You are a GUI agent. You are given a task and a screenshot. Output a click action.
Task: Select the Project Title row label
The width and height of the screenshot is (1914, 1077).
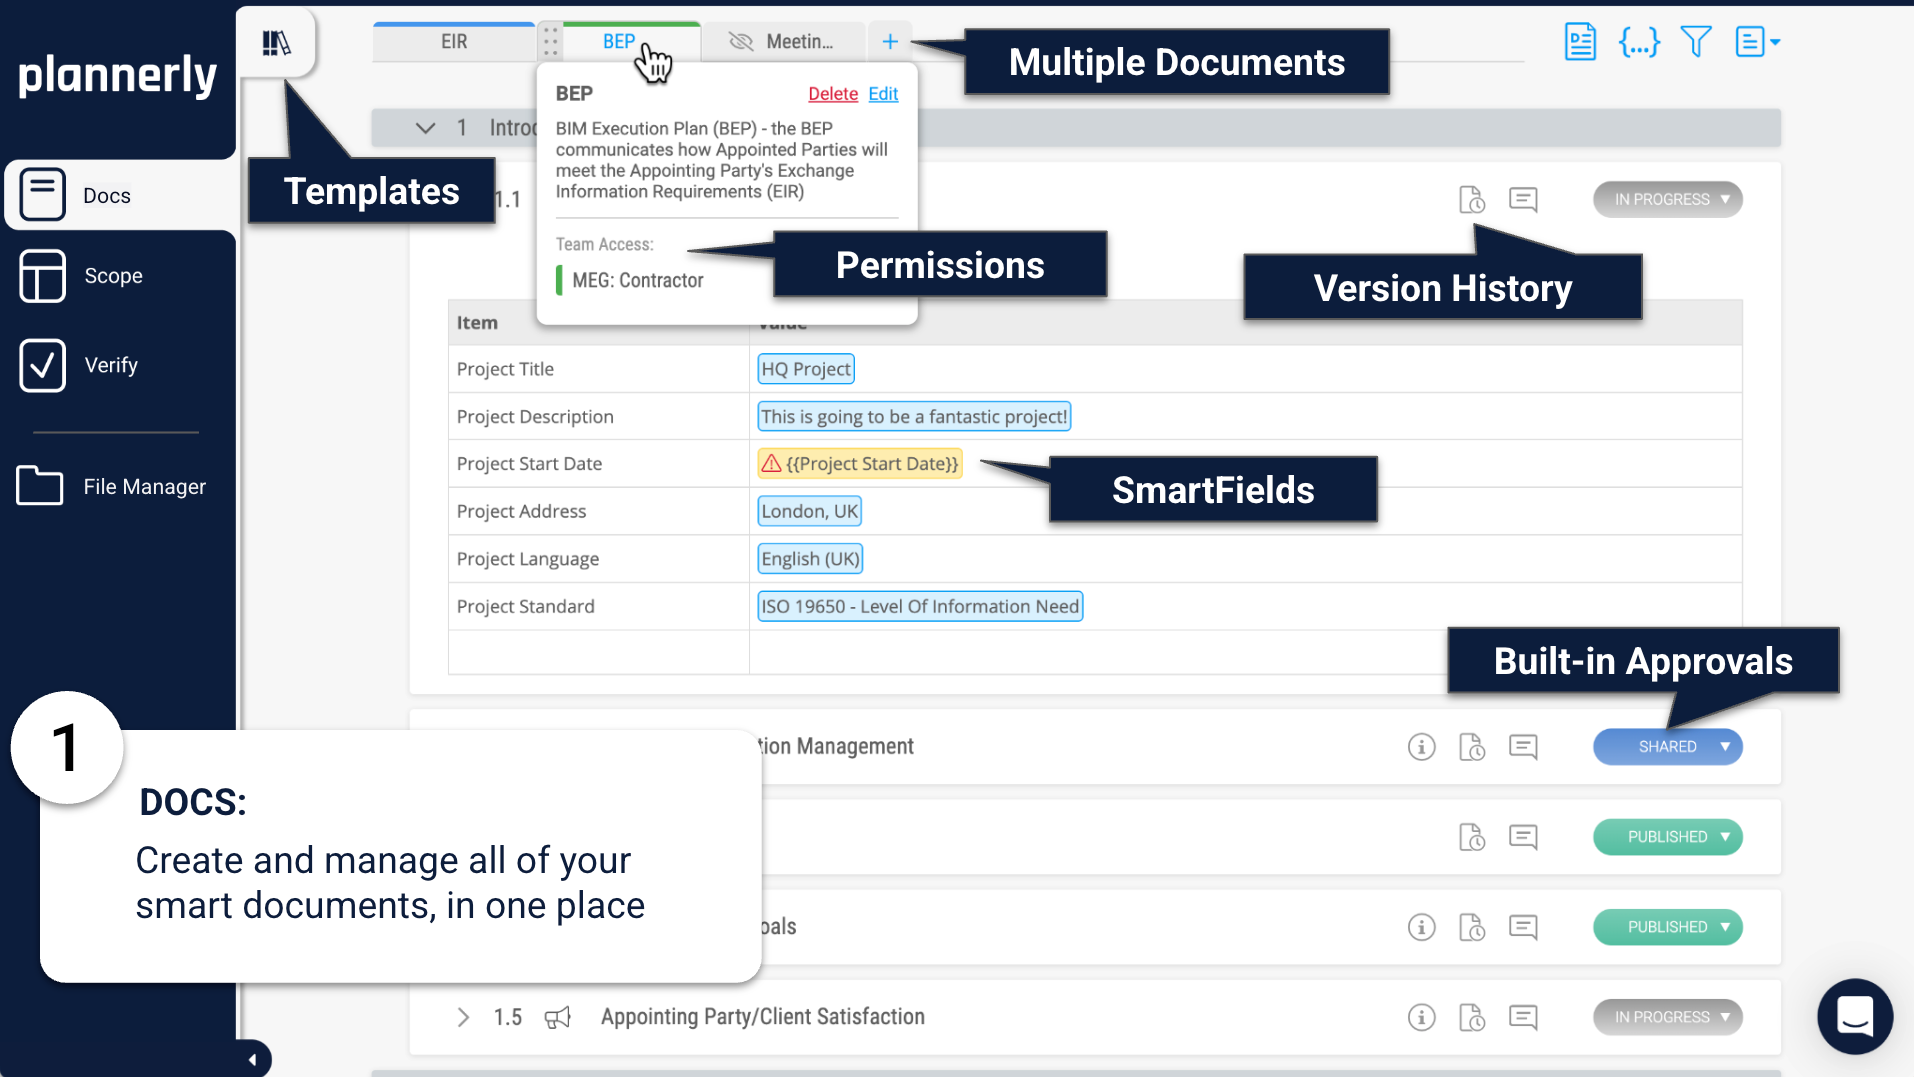coord(505,369)
